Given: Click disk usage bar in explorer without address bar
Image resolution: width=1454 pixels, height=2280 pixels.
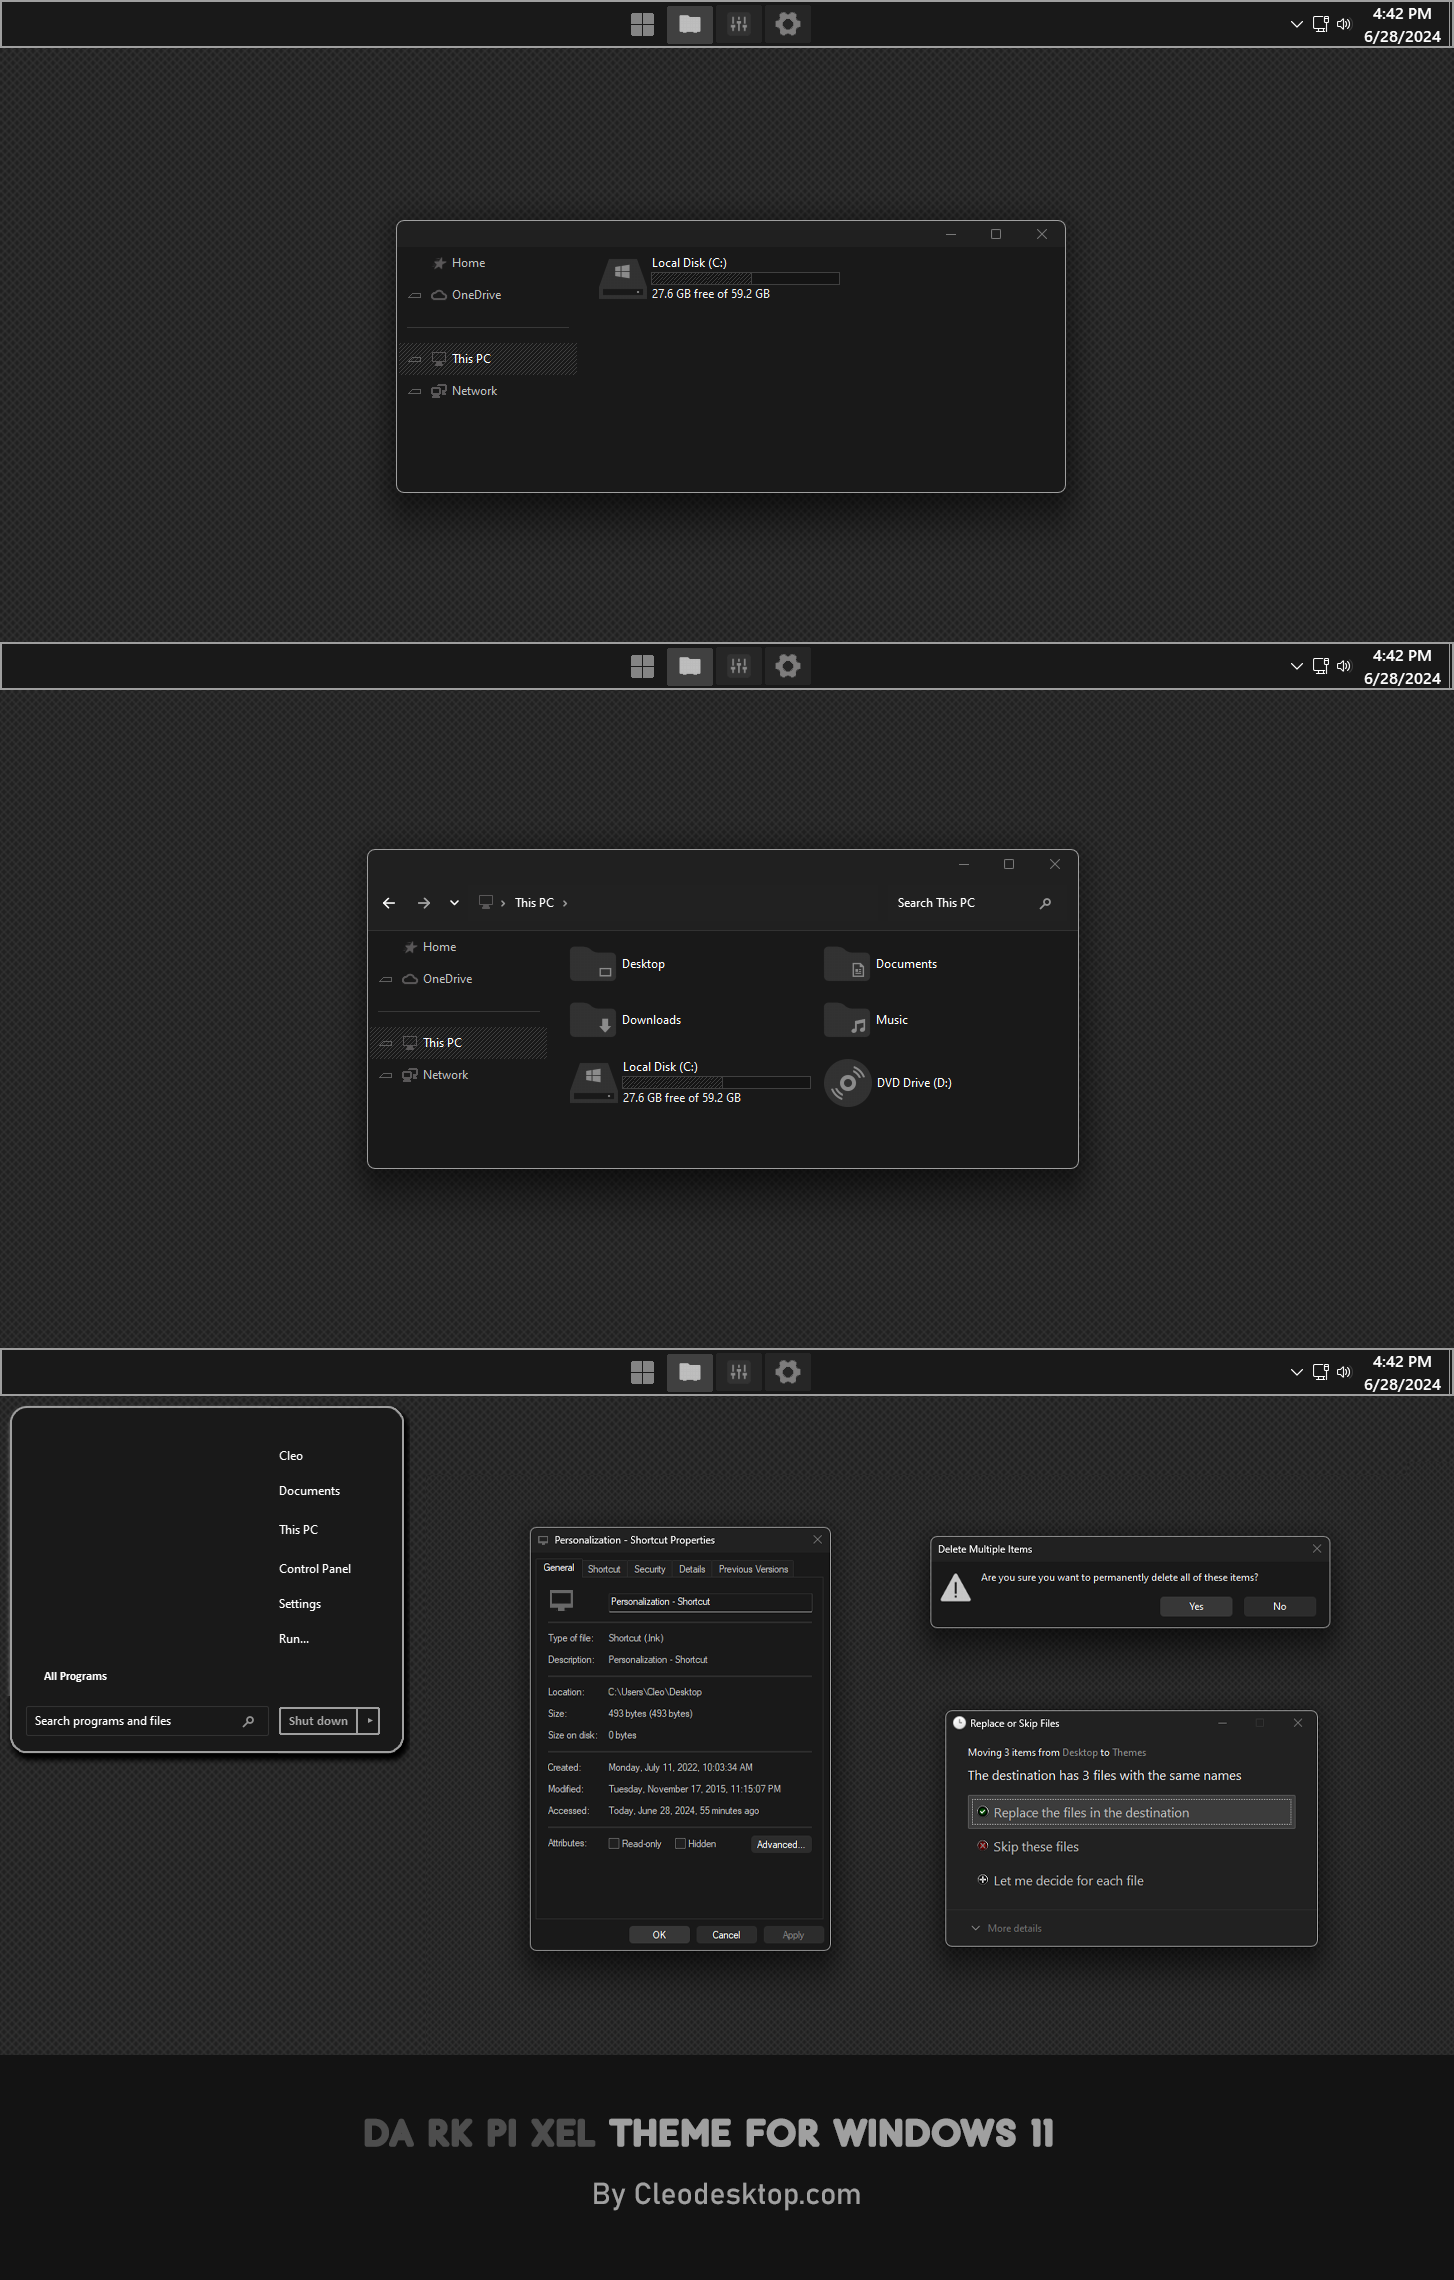Looking at the screenshot, I should (x=745, y=279).
